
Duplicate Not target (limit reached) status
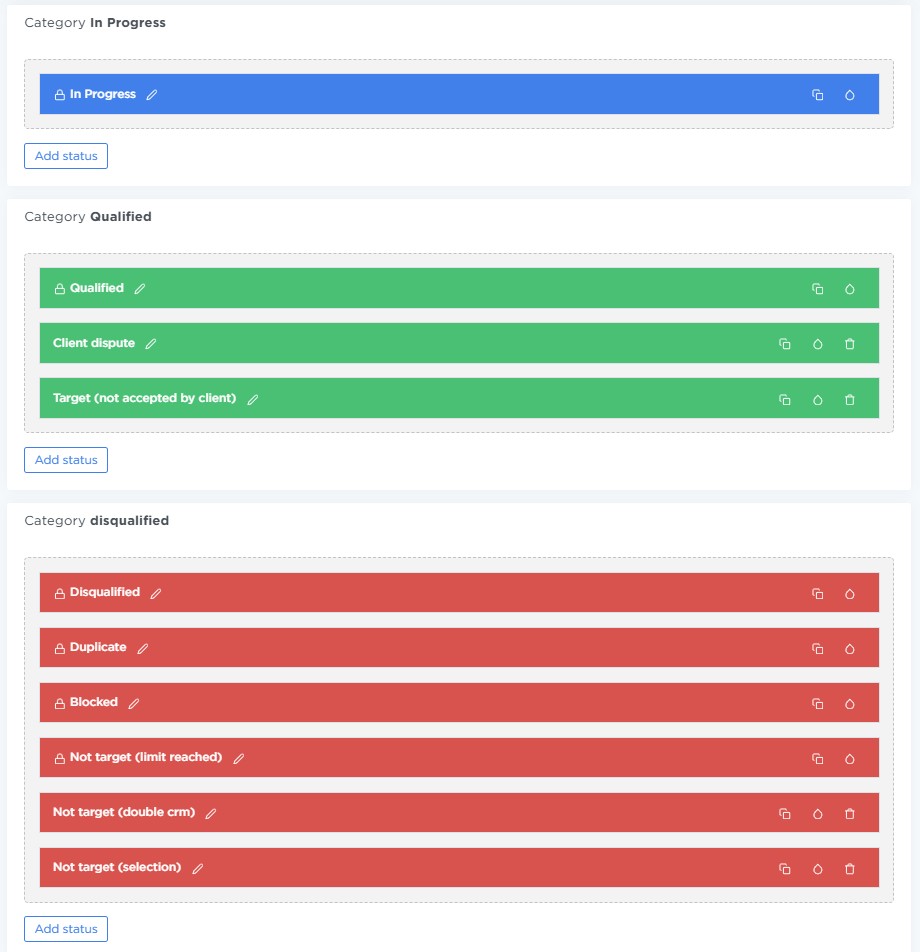[x=817, y=758]
